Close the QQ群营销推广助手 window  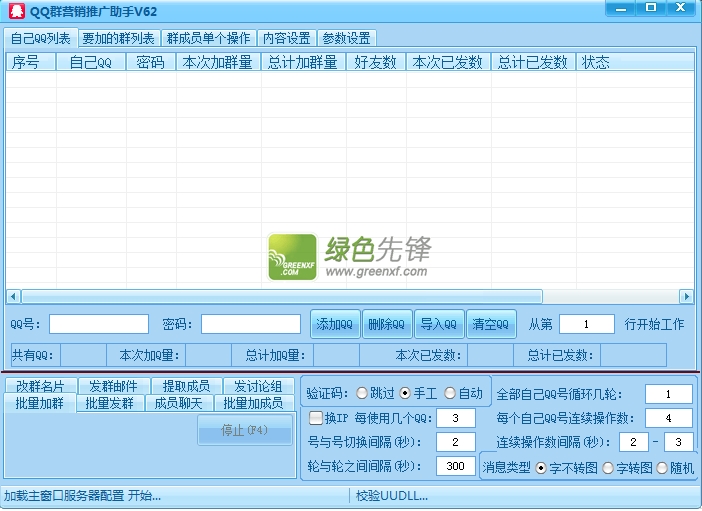681,9
